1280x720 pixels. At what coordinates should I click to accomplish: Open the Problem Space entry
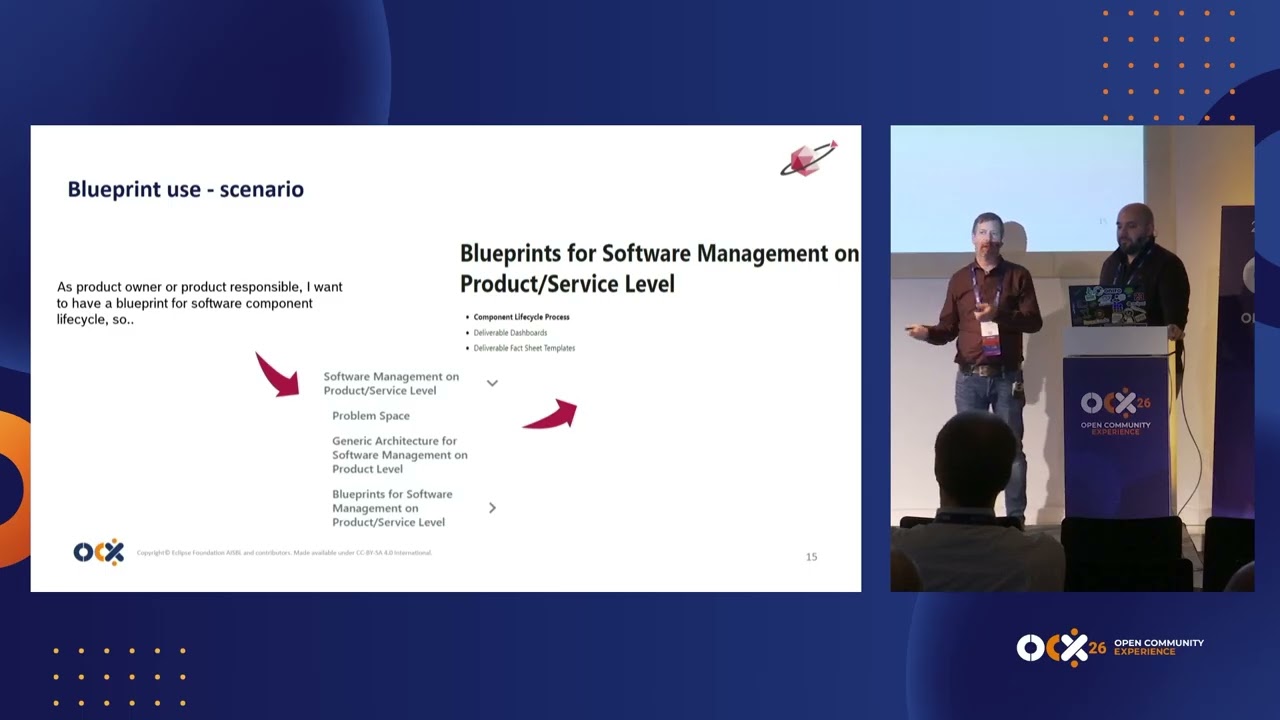tap(371, 416)
